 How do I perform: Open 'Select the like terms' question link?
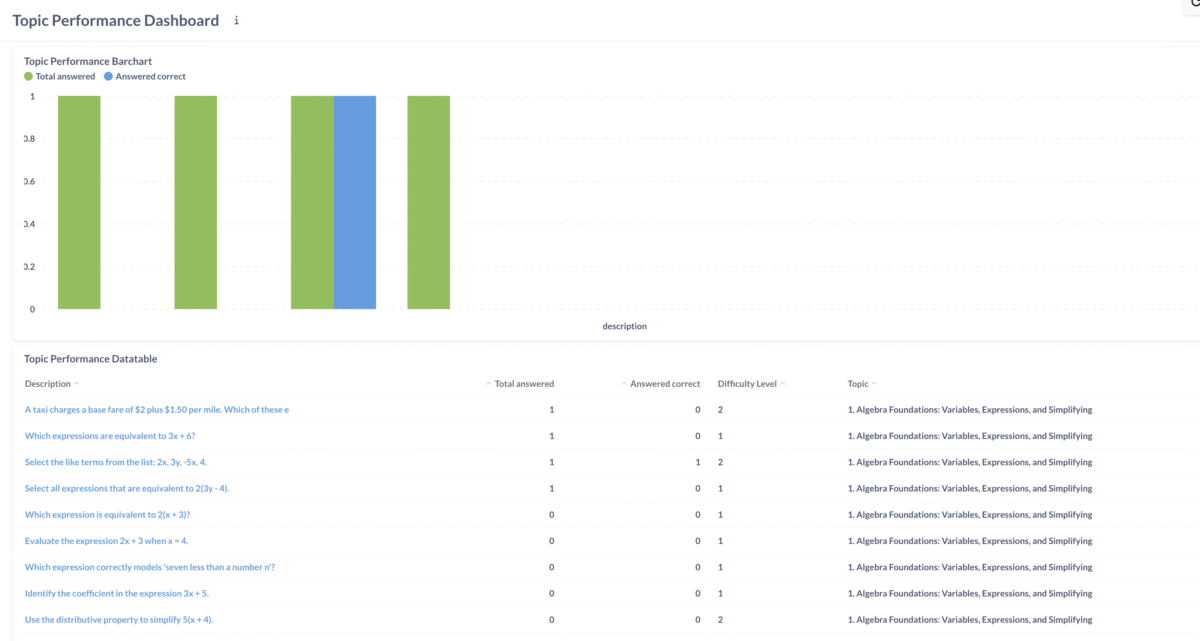click(x=115, y=462)
